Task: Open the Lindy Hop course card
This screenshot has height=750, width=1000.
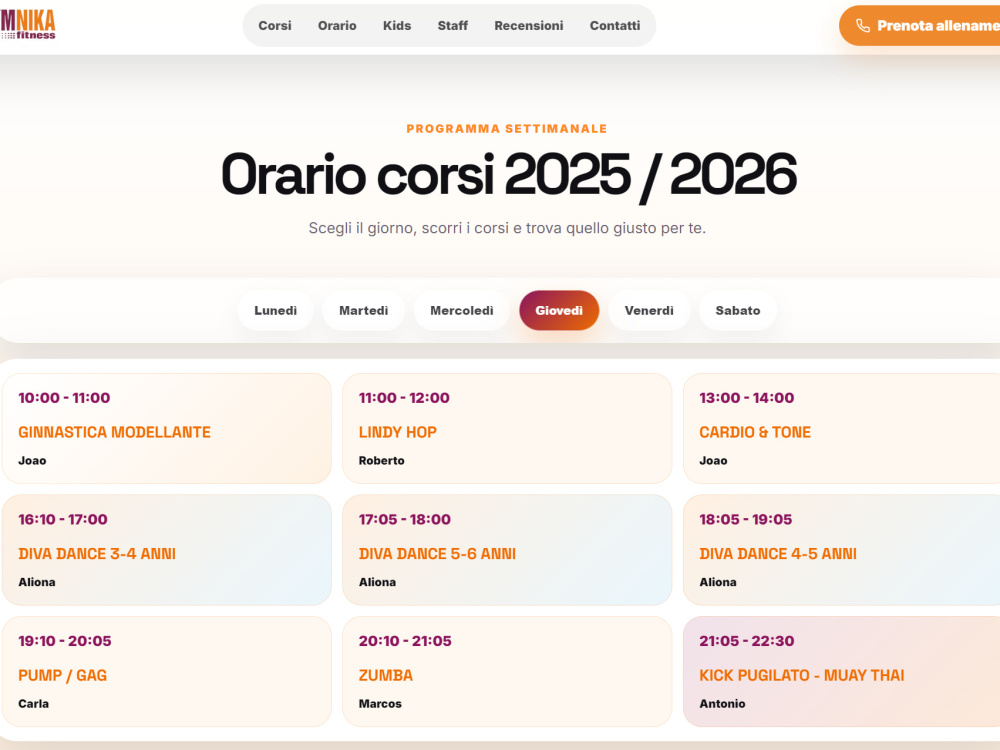Action: pyautogui.click(x=507, y=429)
